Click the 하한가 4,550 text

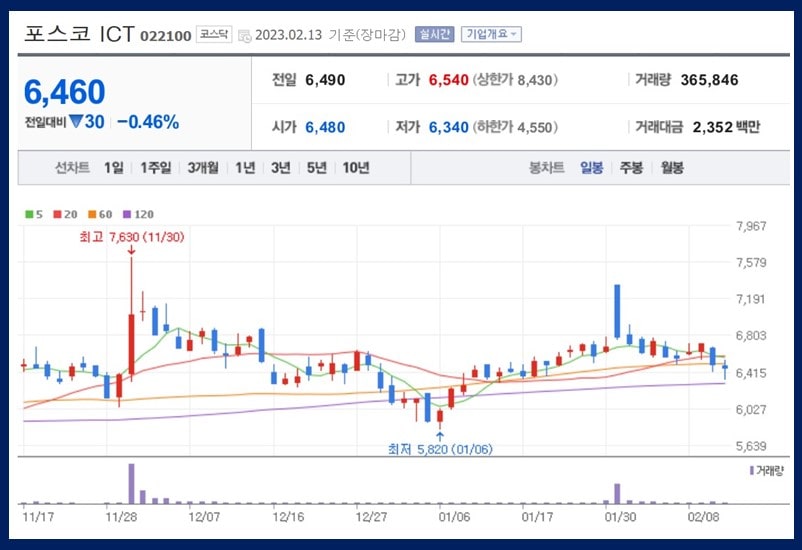click(515, 127)
